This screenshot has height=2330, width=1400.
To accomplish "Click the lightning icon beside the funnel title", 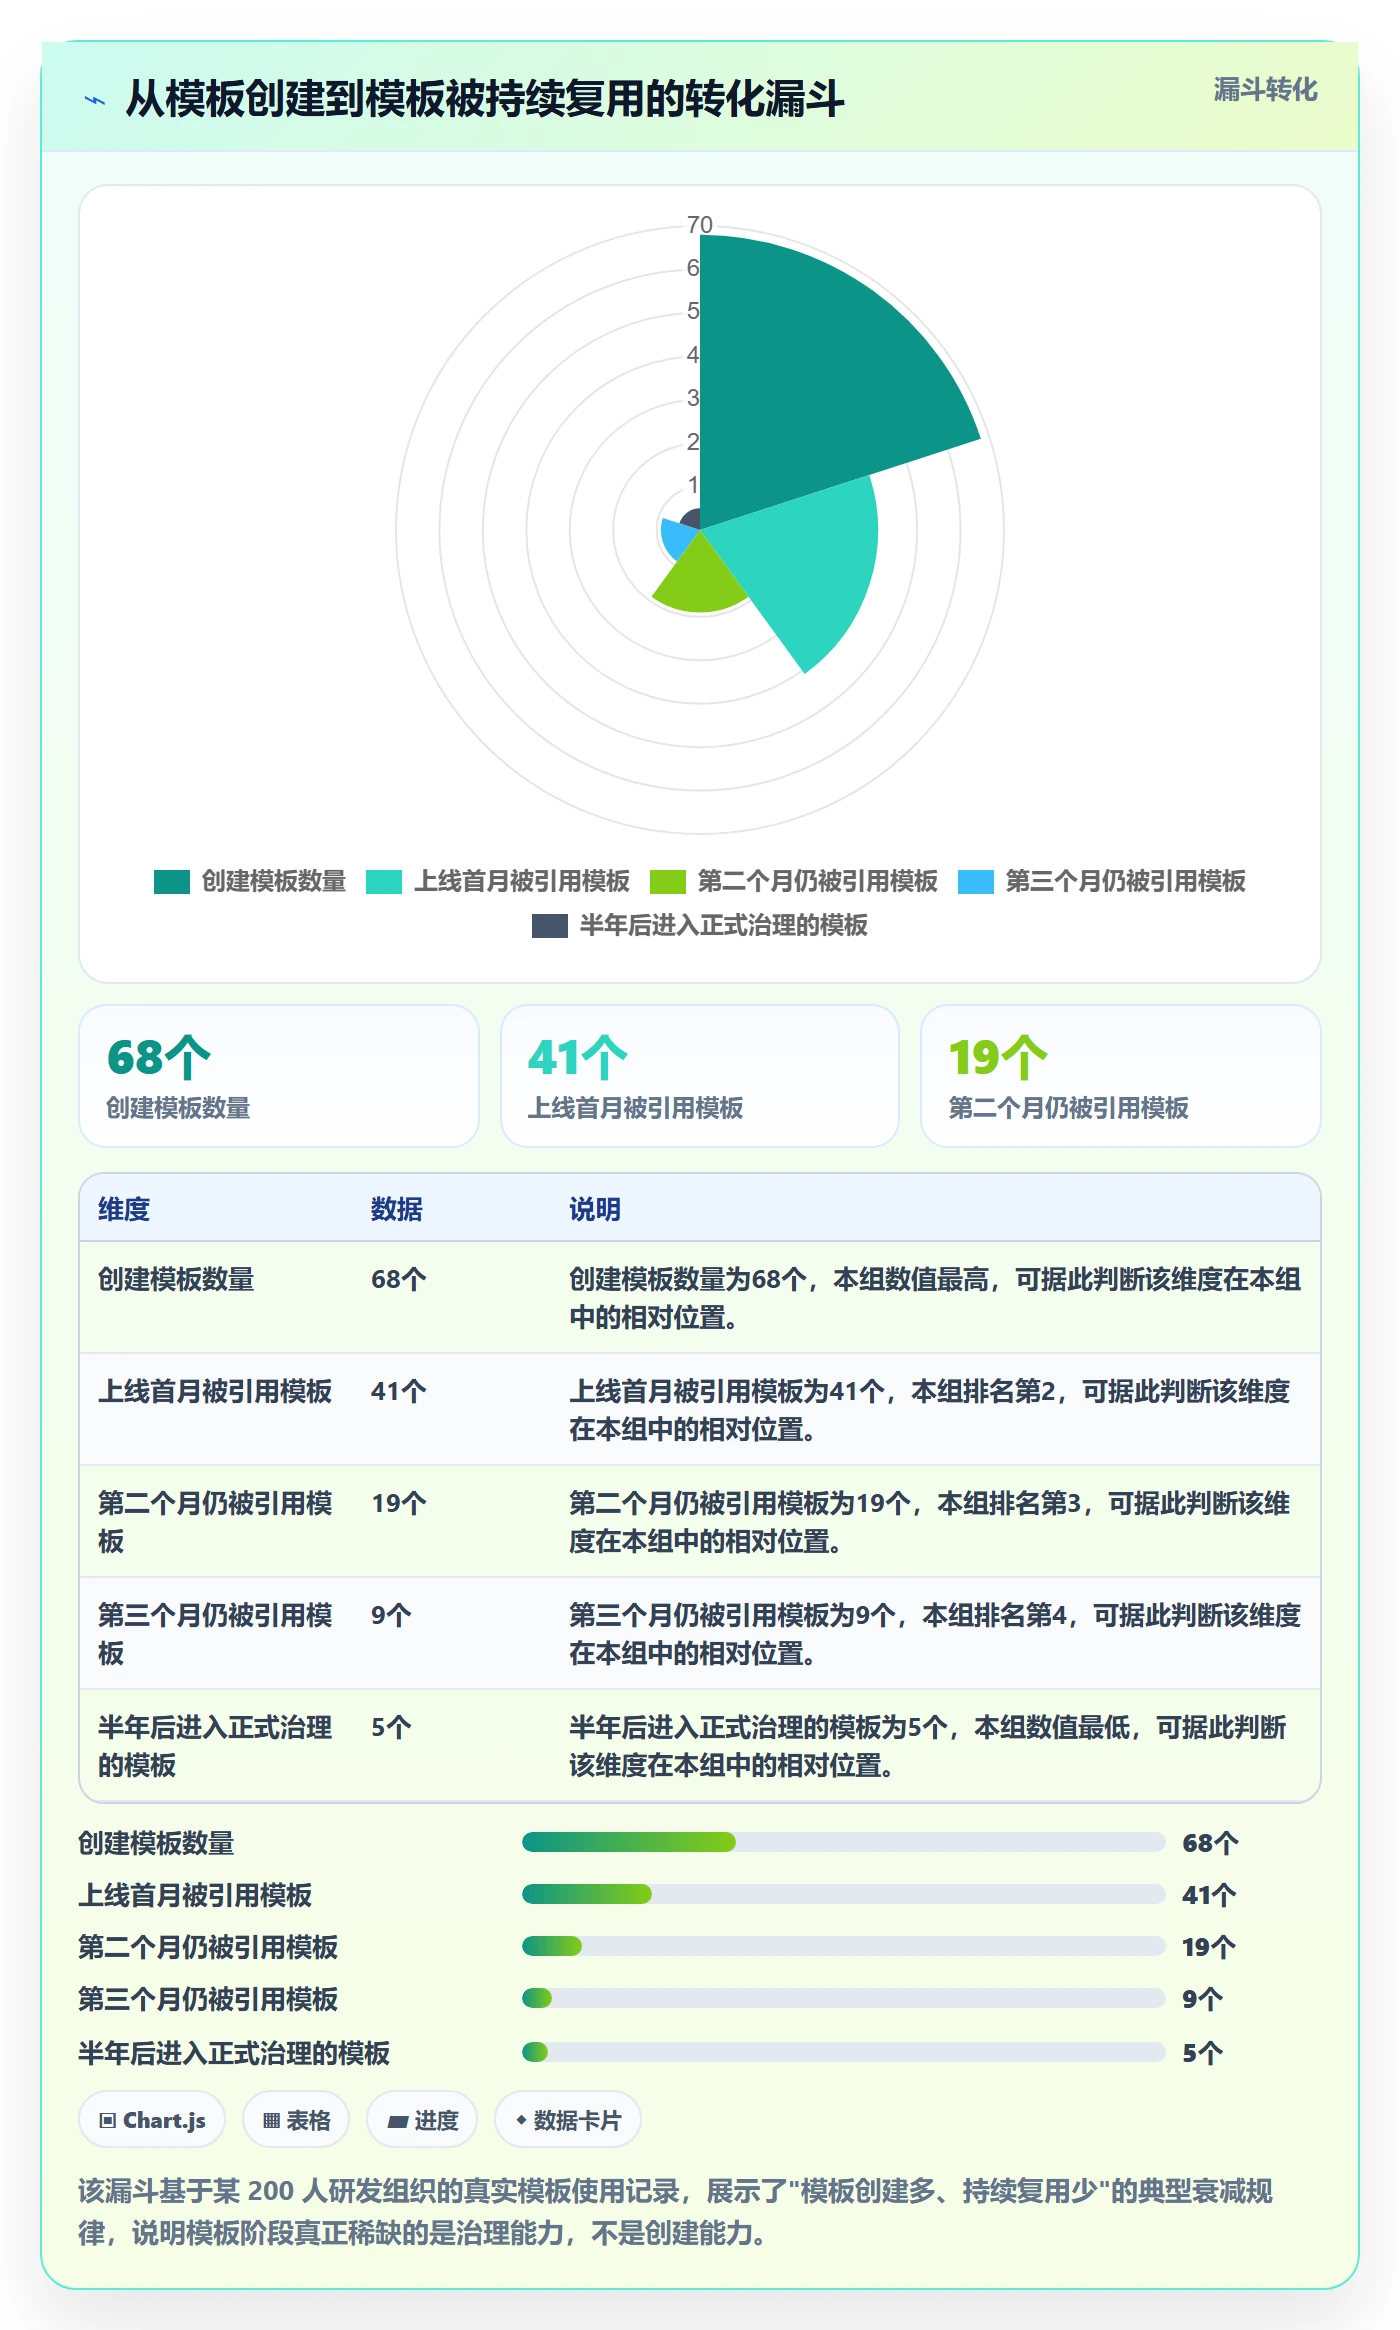I will (95, 100).
